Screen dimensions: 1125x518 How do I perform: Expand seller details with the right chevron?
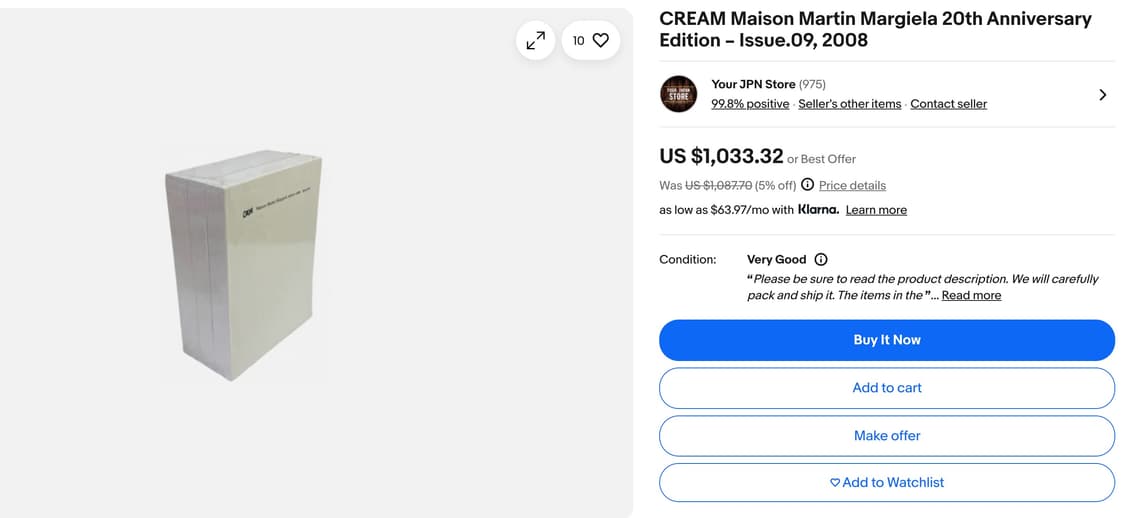1102,95
